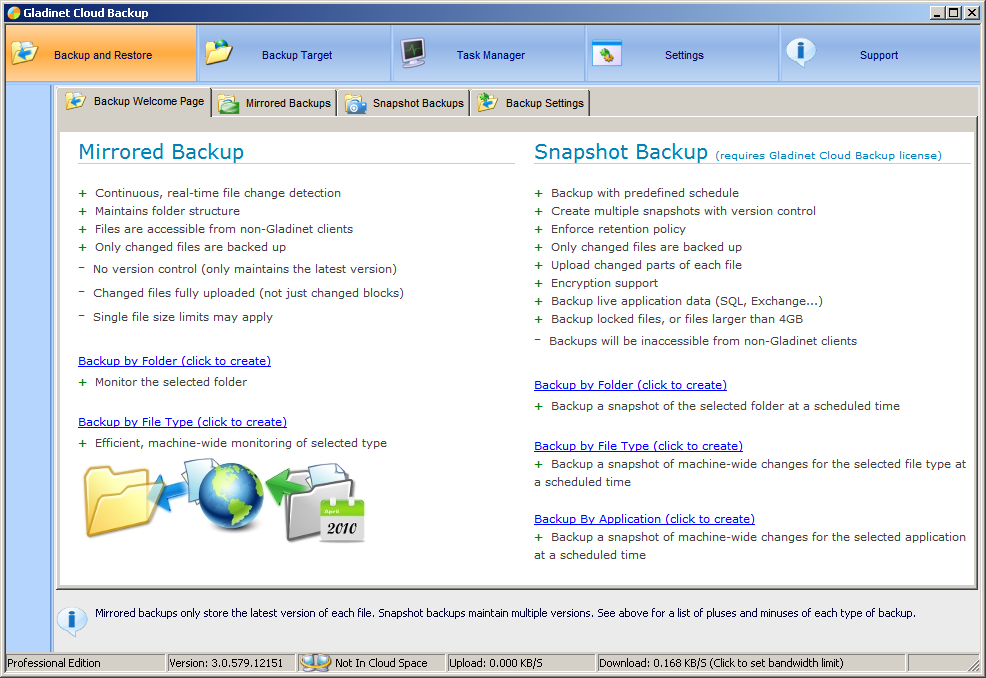Screen dimensions: 986x678
Task: Click the Backup Settings tab icon
Action: coord(487,103)
